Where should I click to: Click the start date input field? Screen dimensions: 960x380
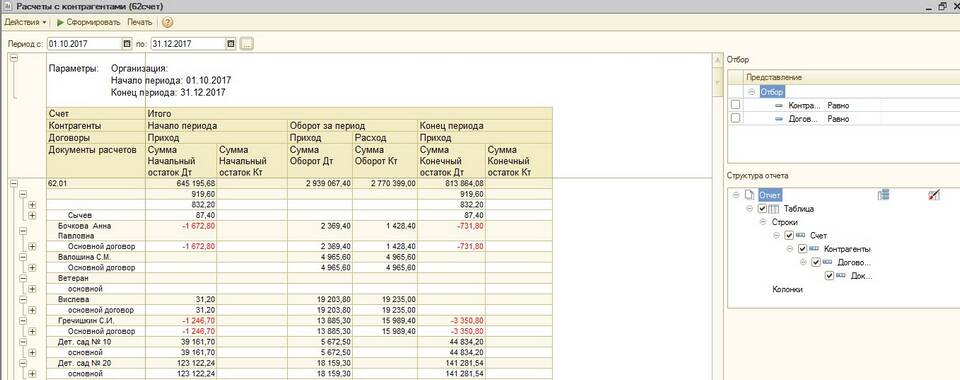[84, 44]
